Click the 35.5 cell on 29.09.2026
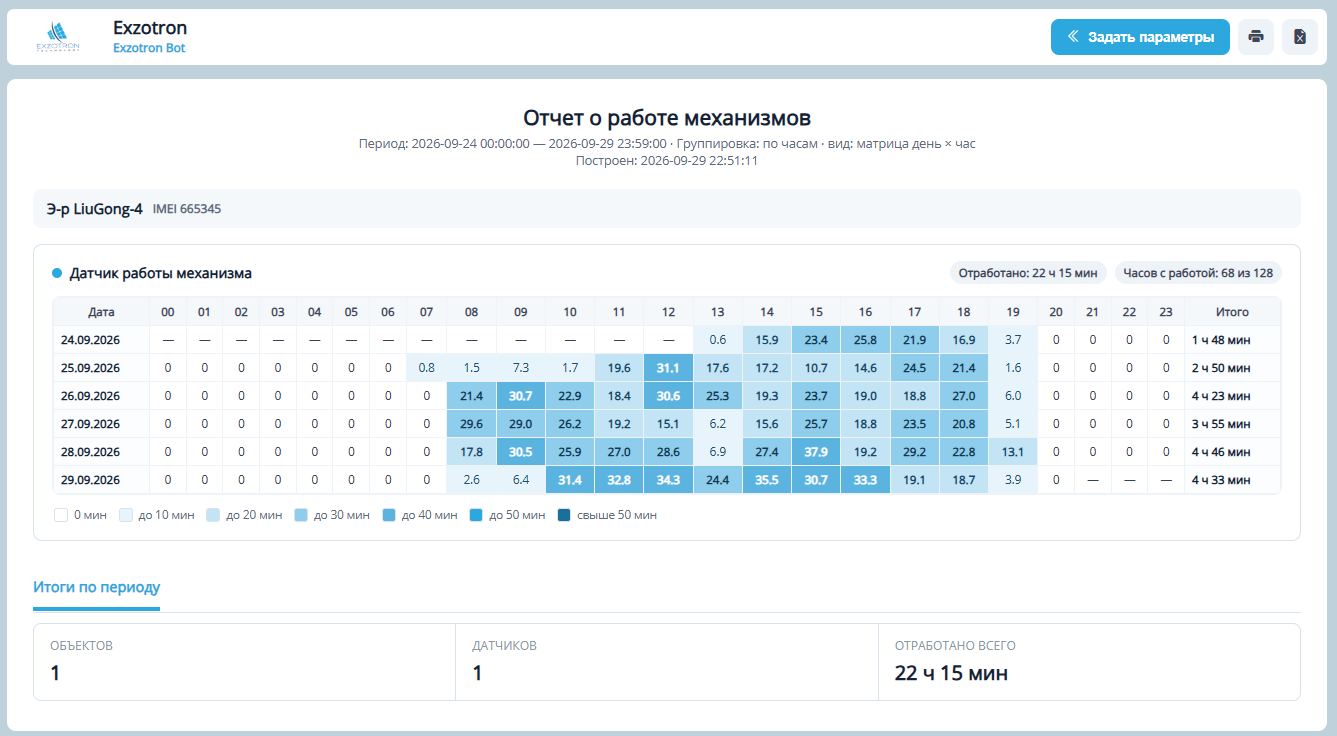1337x736 pixels. (x=767, y=480)
